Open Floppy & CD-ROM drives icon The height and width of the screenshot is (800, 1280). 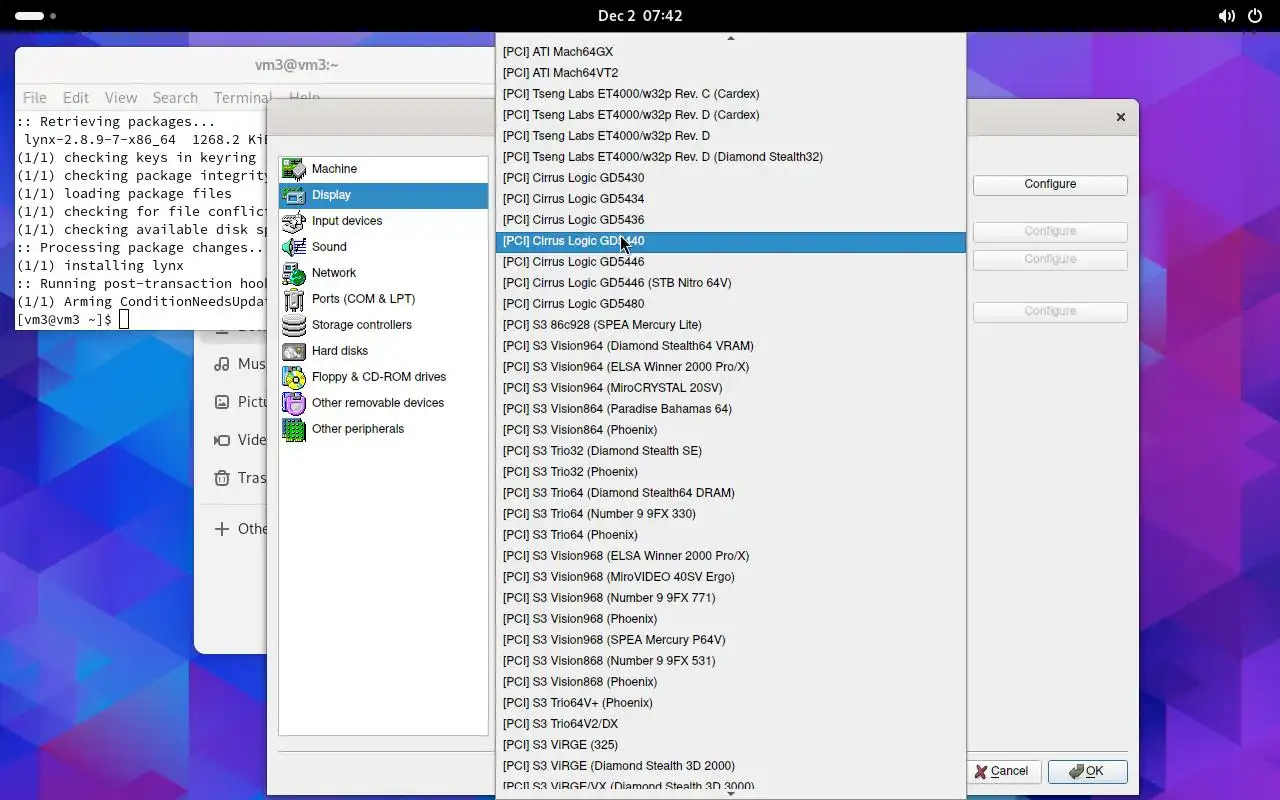point(293,377)
